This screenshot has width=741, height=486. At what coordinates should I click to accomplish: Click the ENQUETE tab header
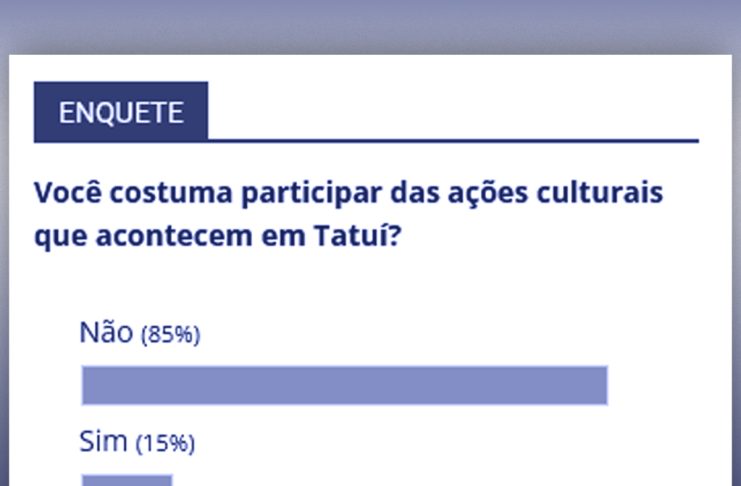click(120, 112)
